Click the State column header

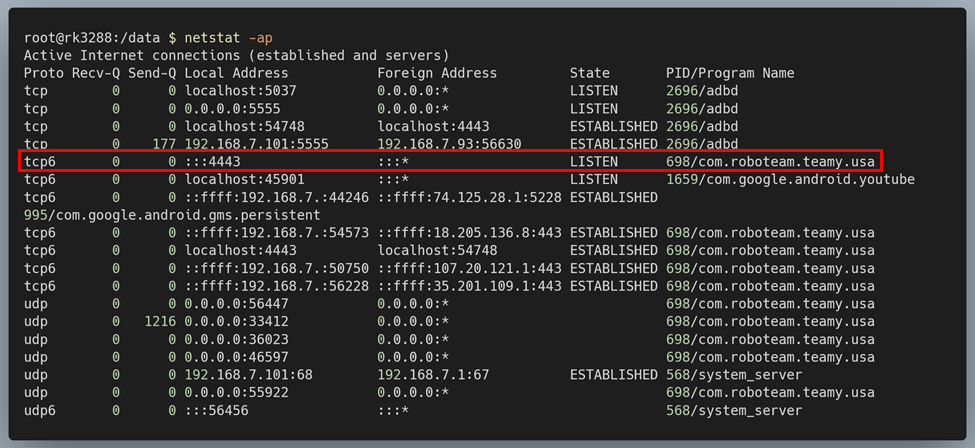click(590, 73)
